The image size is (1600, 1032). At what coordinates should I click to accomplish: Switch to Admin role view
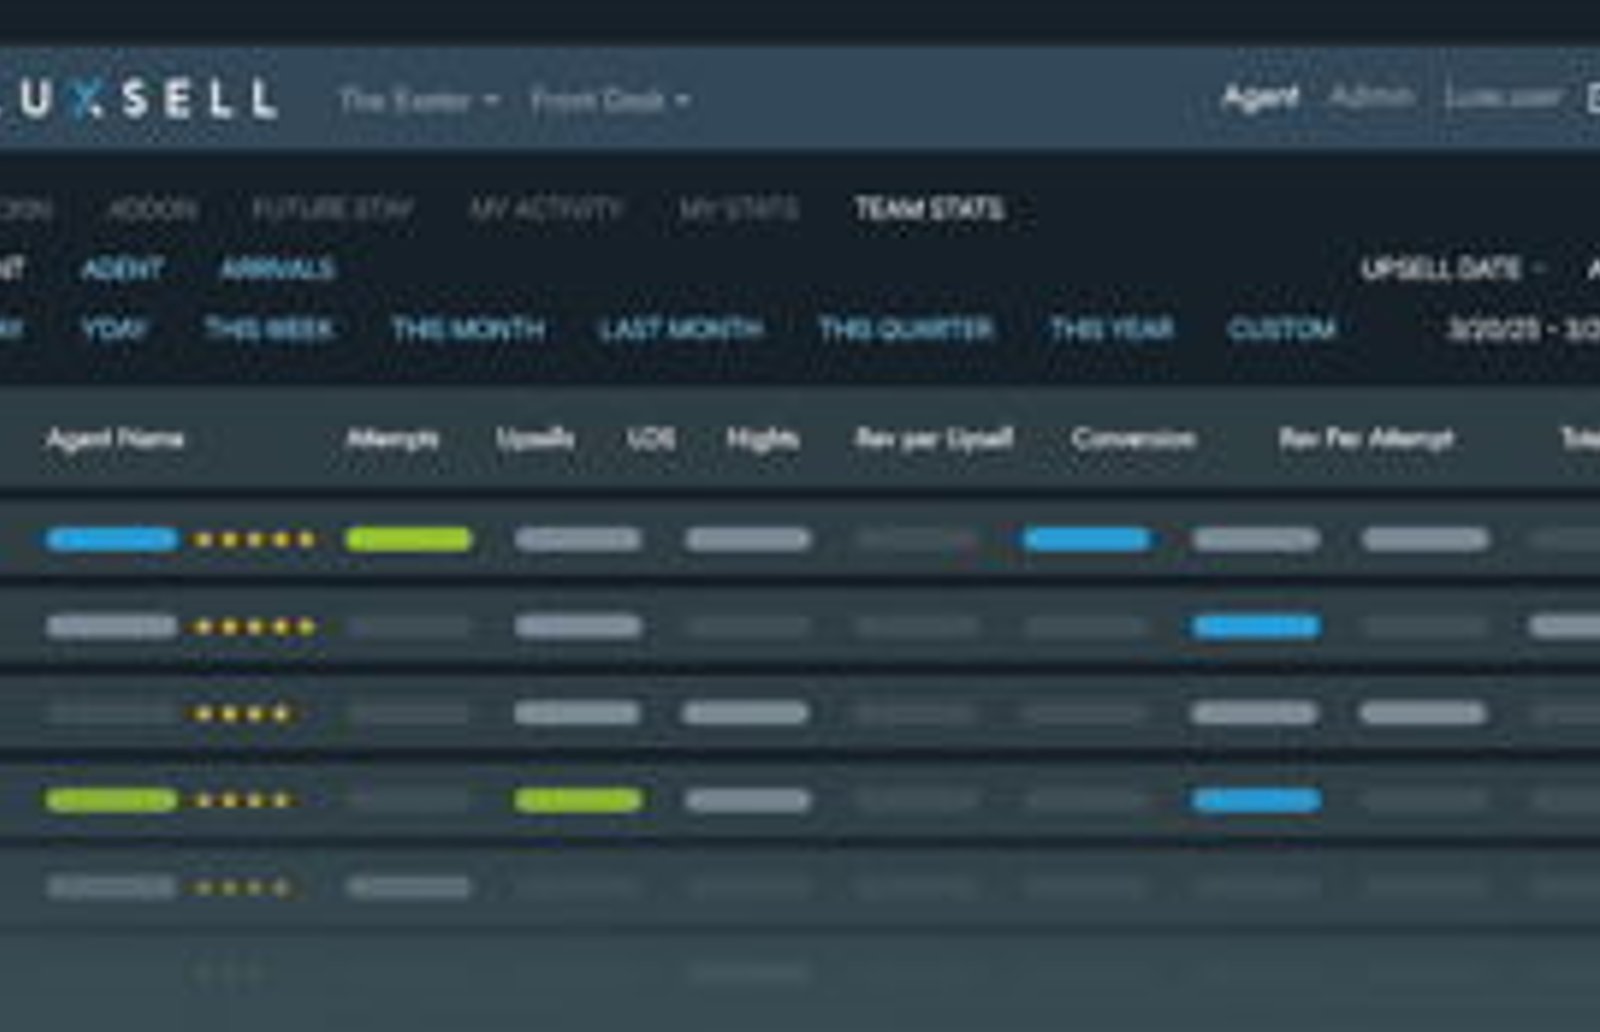coord(1372,96)
